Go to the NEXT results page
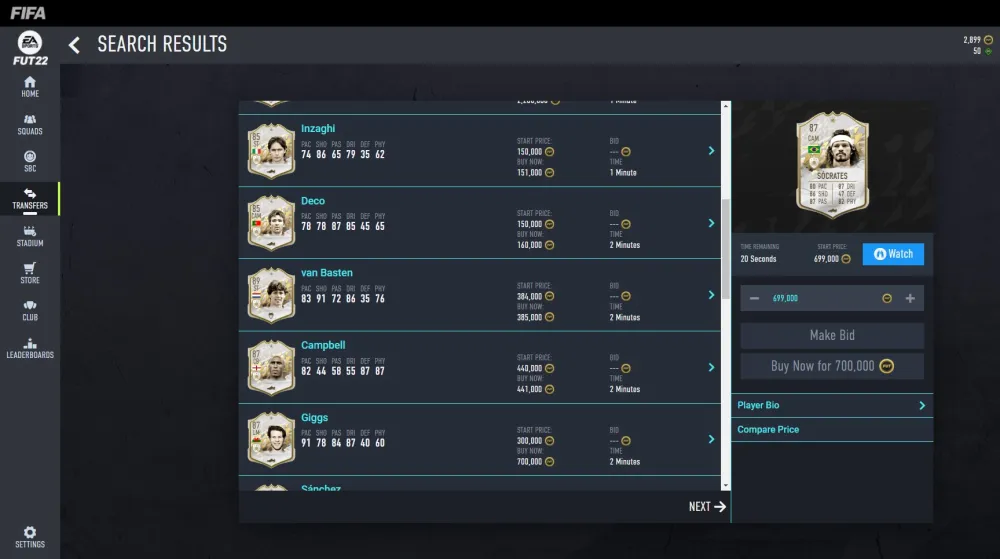 click(x=707, y=507)
